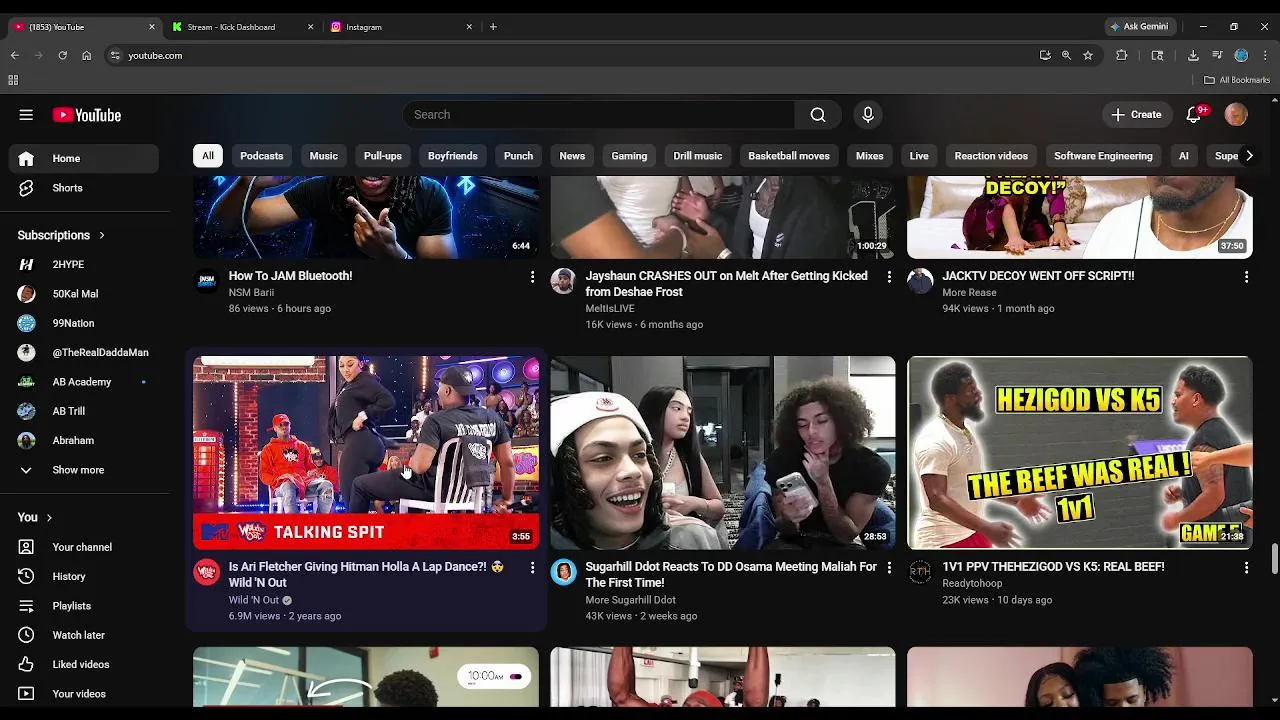The width and height of the screenshot is (1280, 720).
Task: Go to Home in sidebar
Action: (84, 159)
